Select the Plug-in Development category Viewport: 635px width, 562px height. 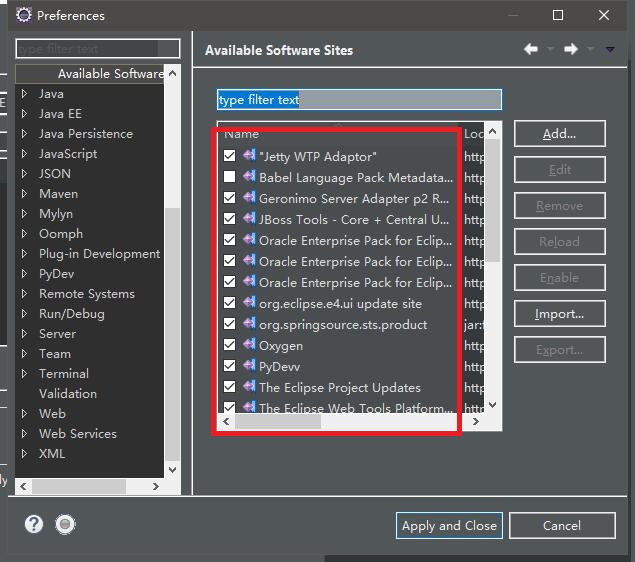click(x=100, y=254)
